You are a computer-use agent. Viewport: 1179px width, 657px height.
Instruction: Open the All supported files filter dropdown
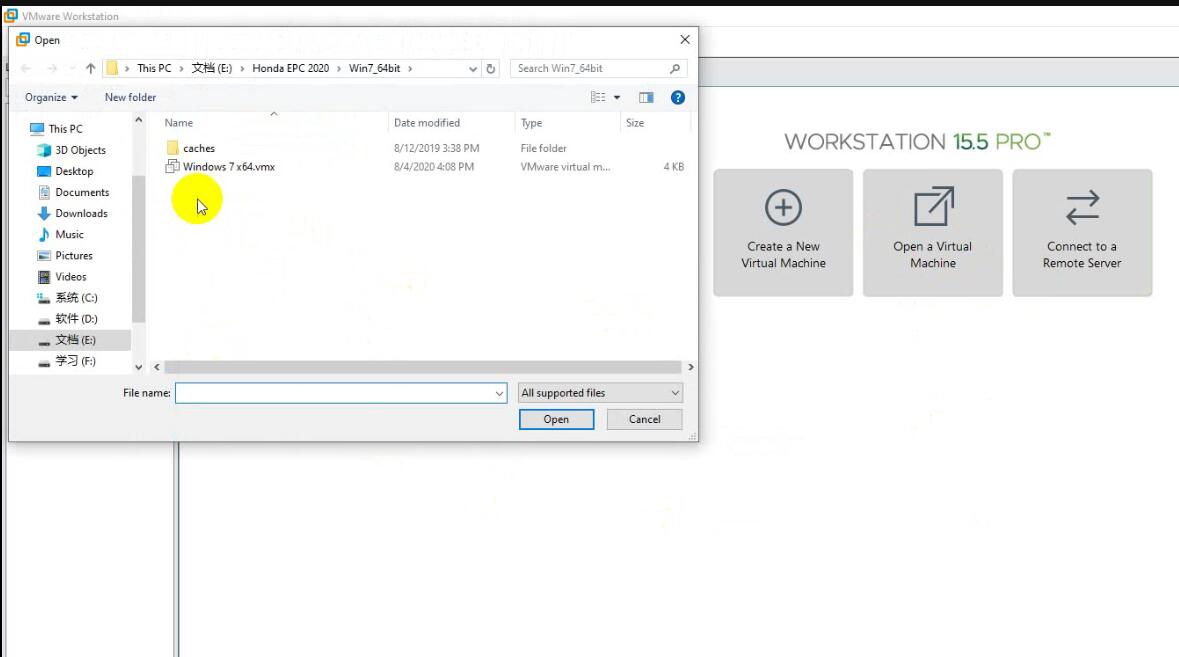[x=600, y=393]
